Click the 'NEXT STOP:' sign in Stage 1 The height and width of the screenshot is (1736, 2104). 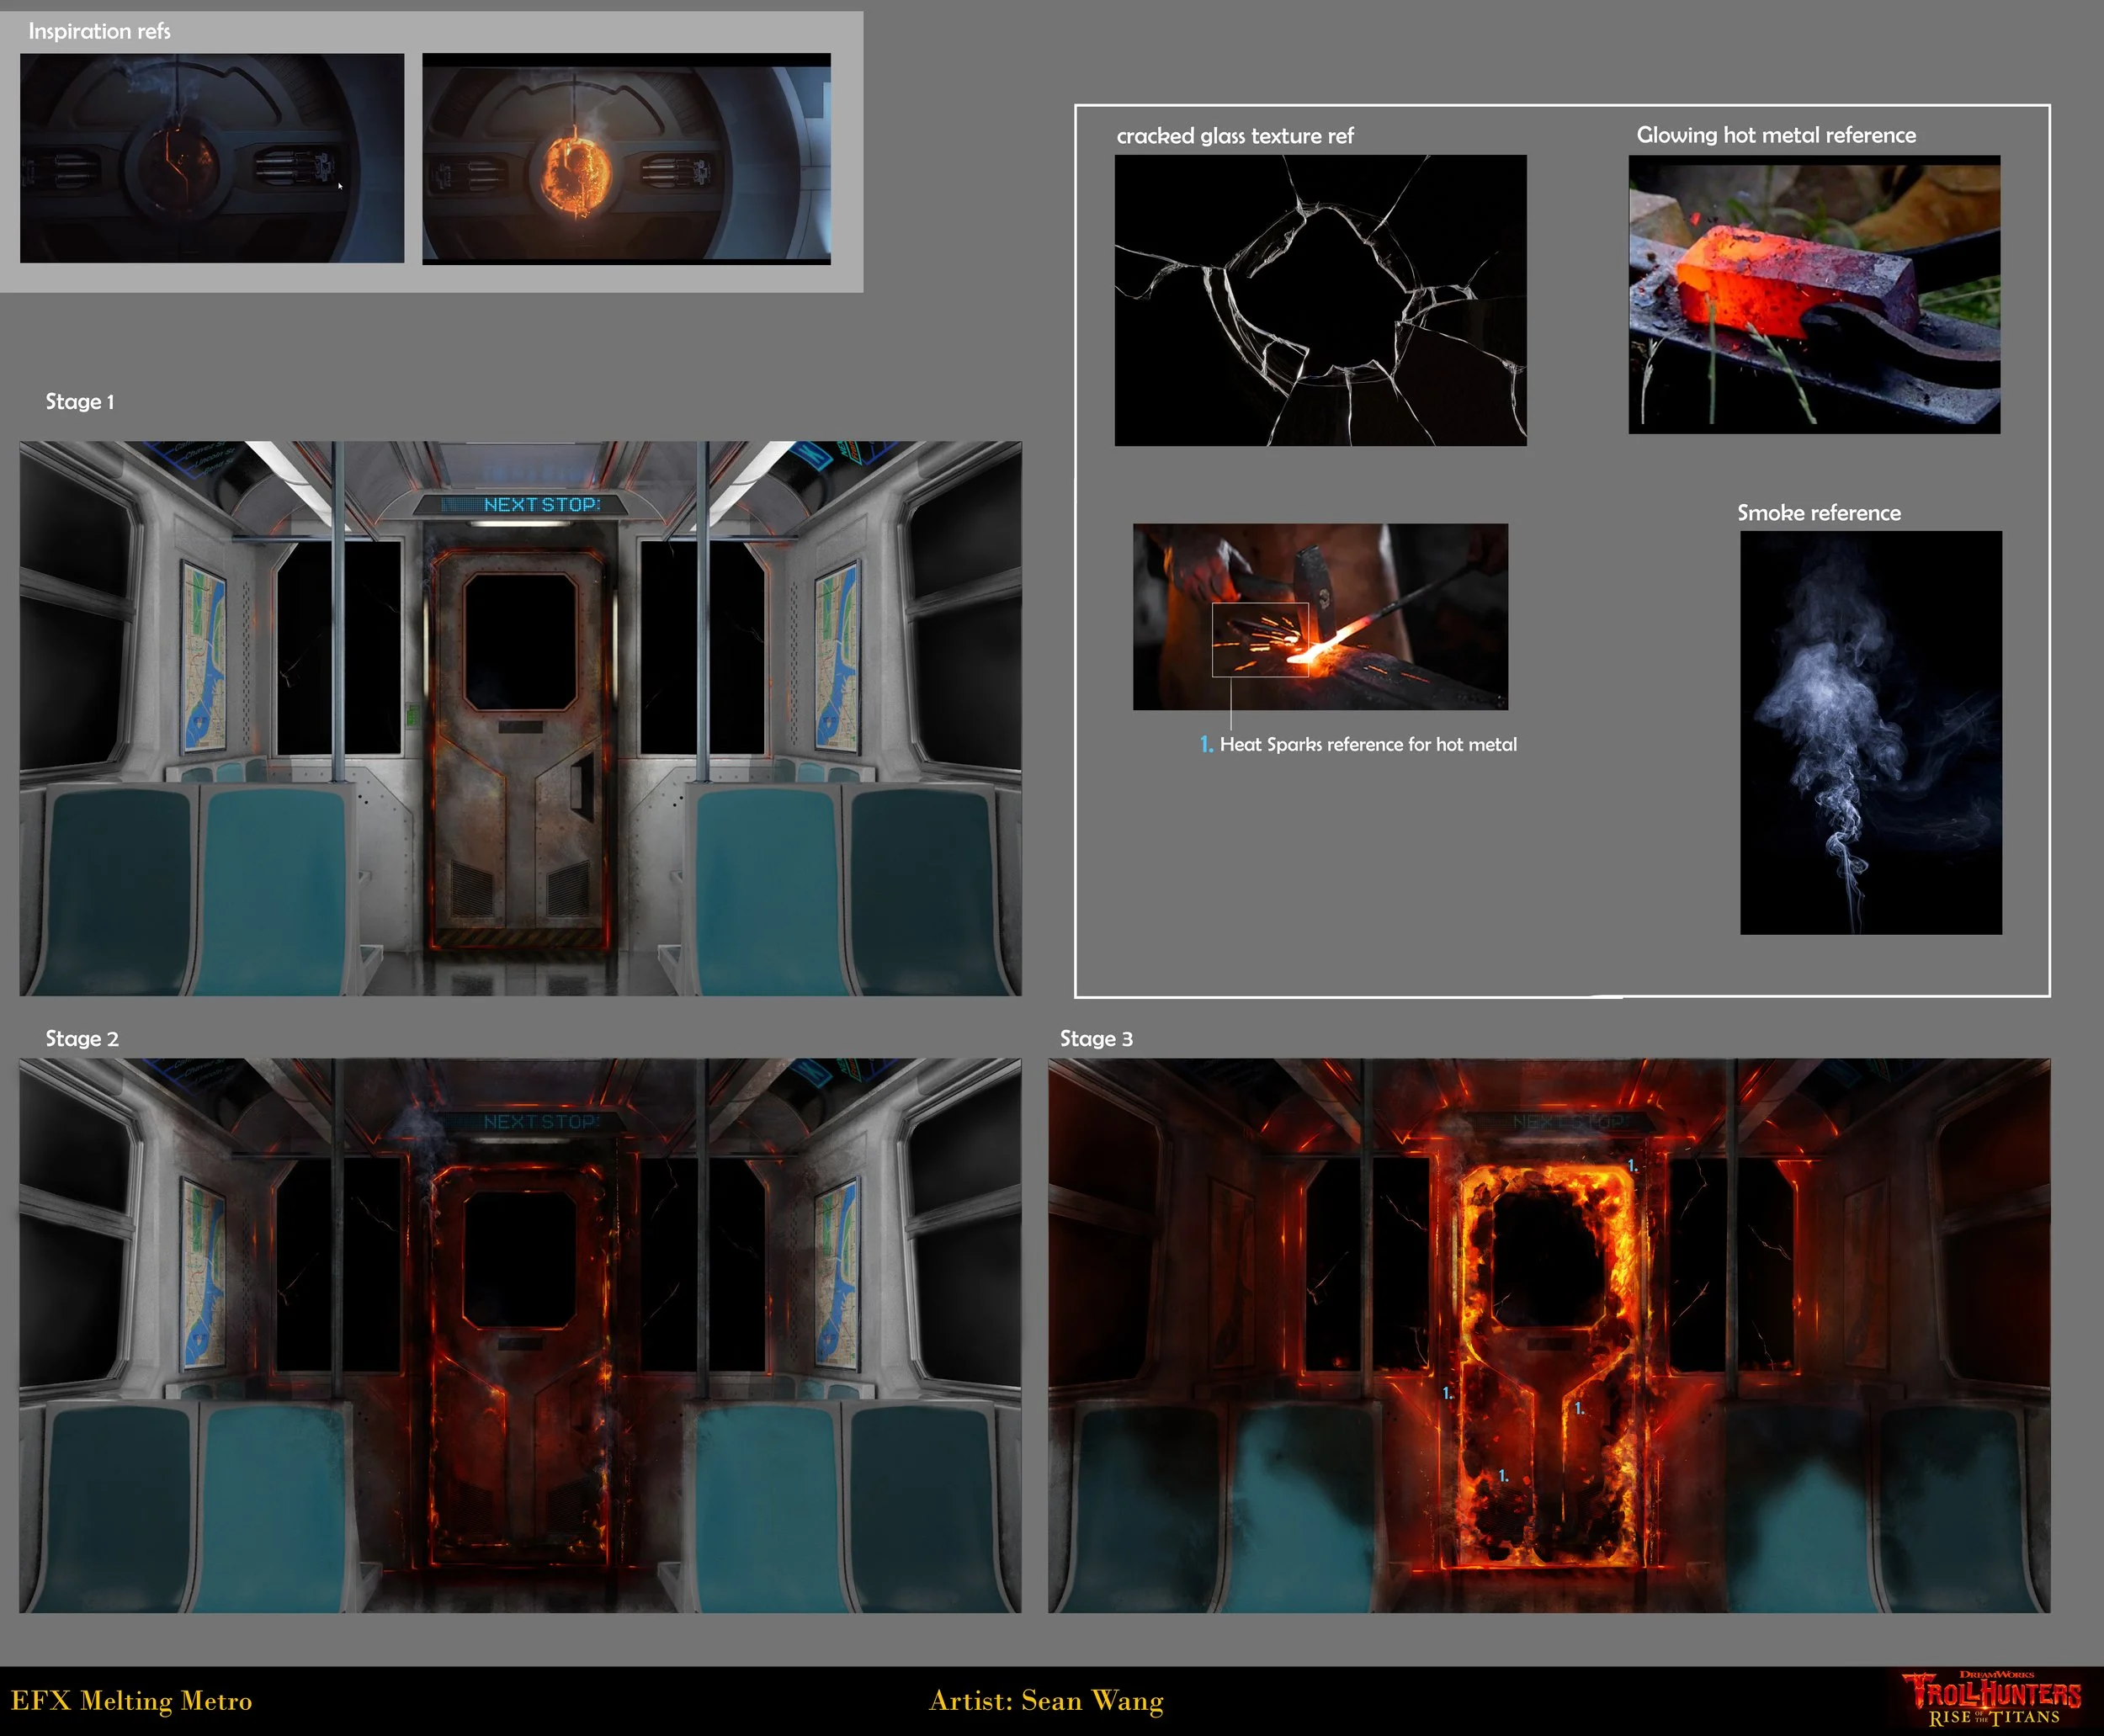coord(540,505)
